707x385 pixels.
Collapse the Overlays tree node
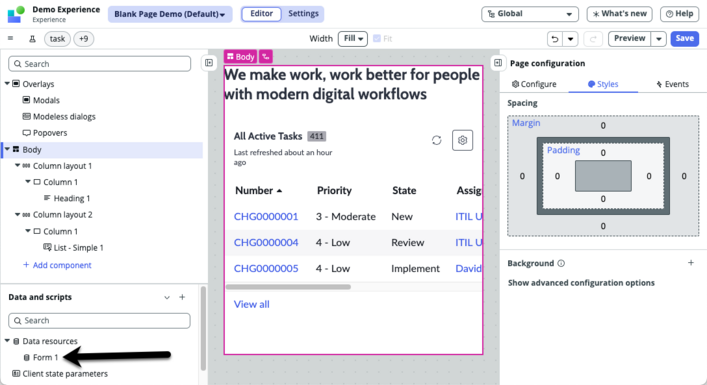click(7, 83)
